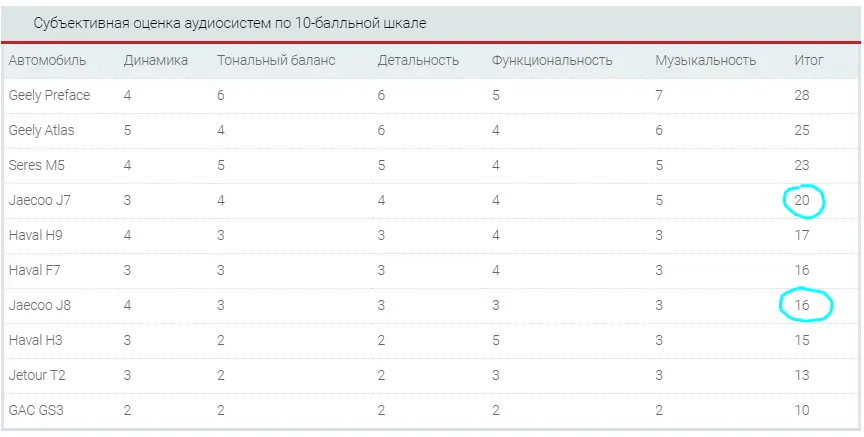
Task: Click Geely Preface Тональный баланс value 6
Action: point(221,95)
